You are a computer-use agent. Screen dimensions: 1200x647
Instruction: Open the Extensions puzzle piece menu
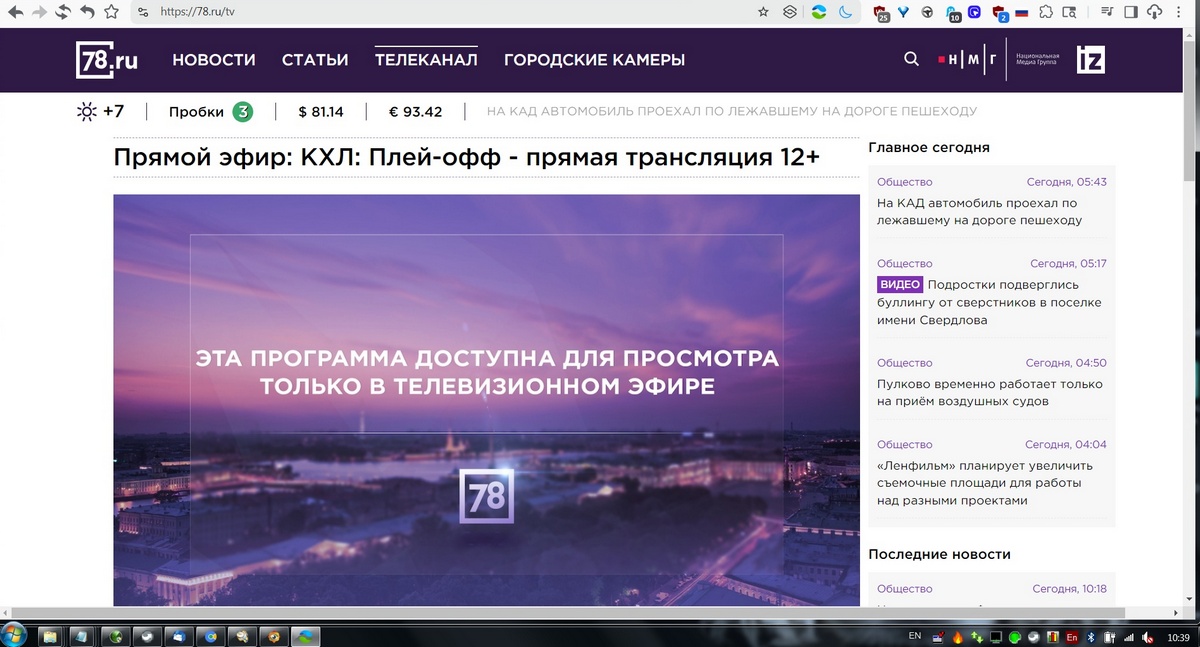point(1046,12)
